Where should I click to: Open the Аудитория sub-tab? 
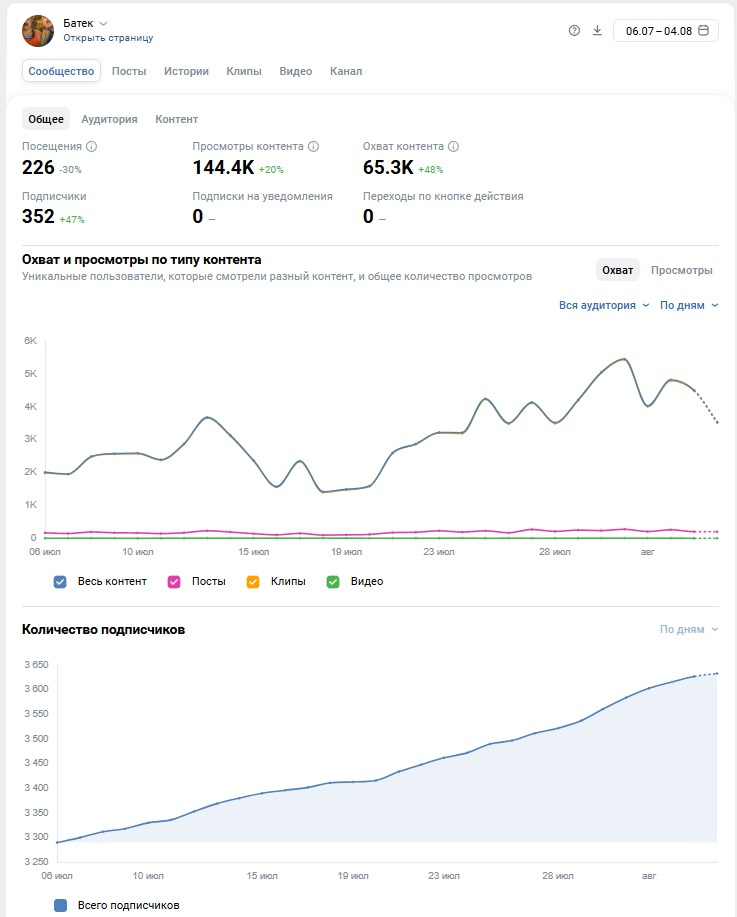tap(109, 119)
